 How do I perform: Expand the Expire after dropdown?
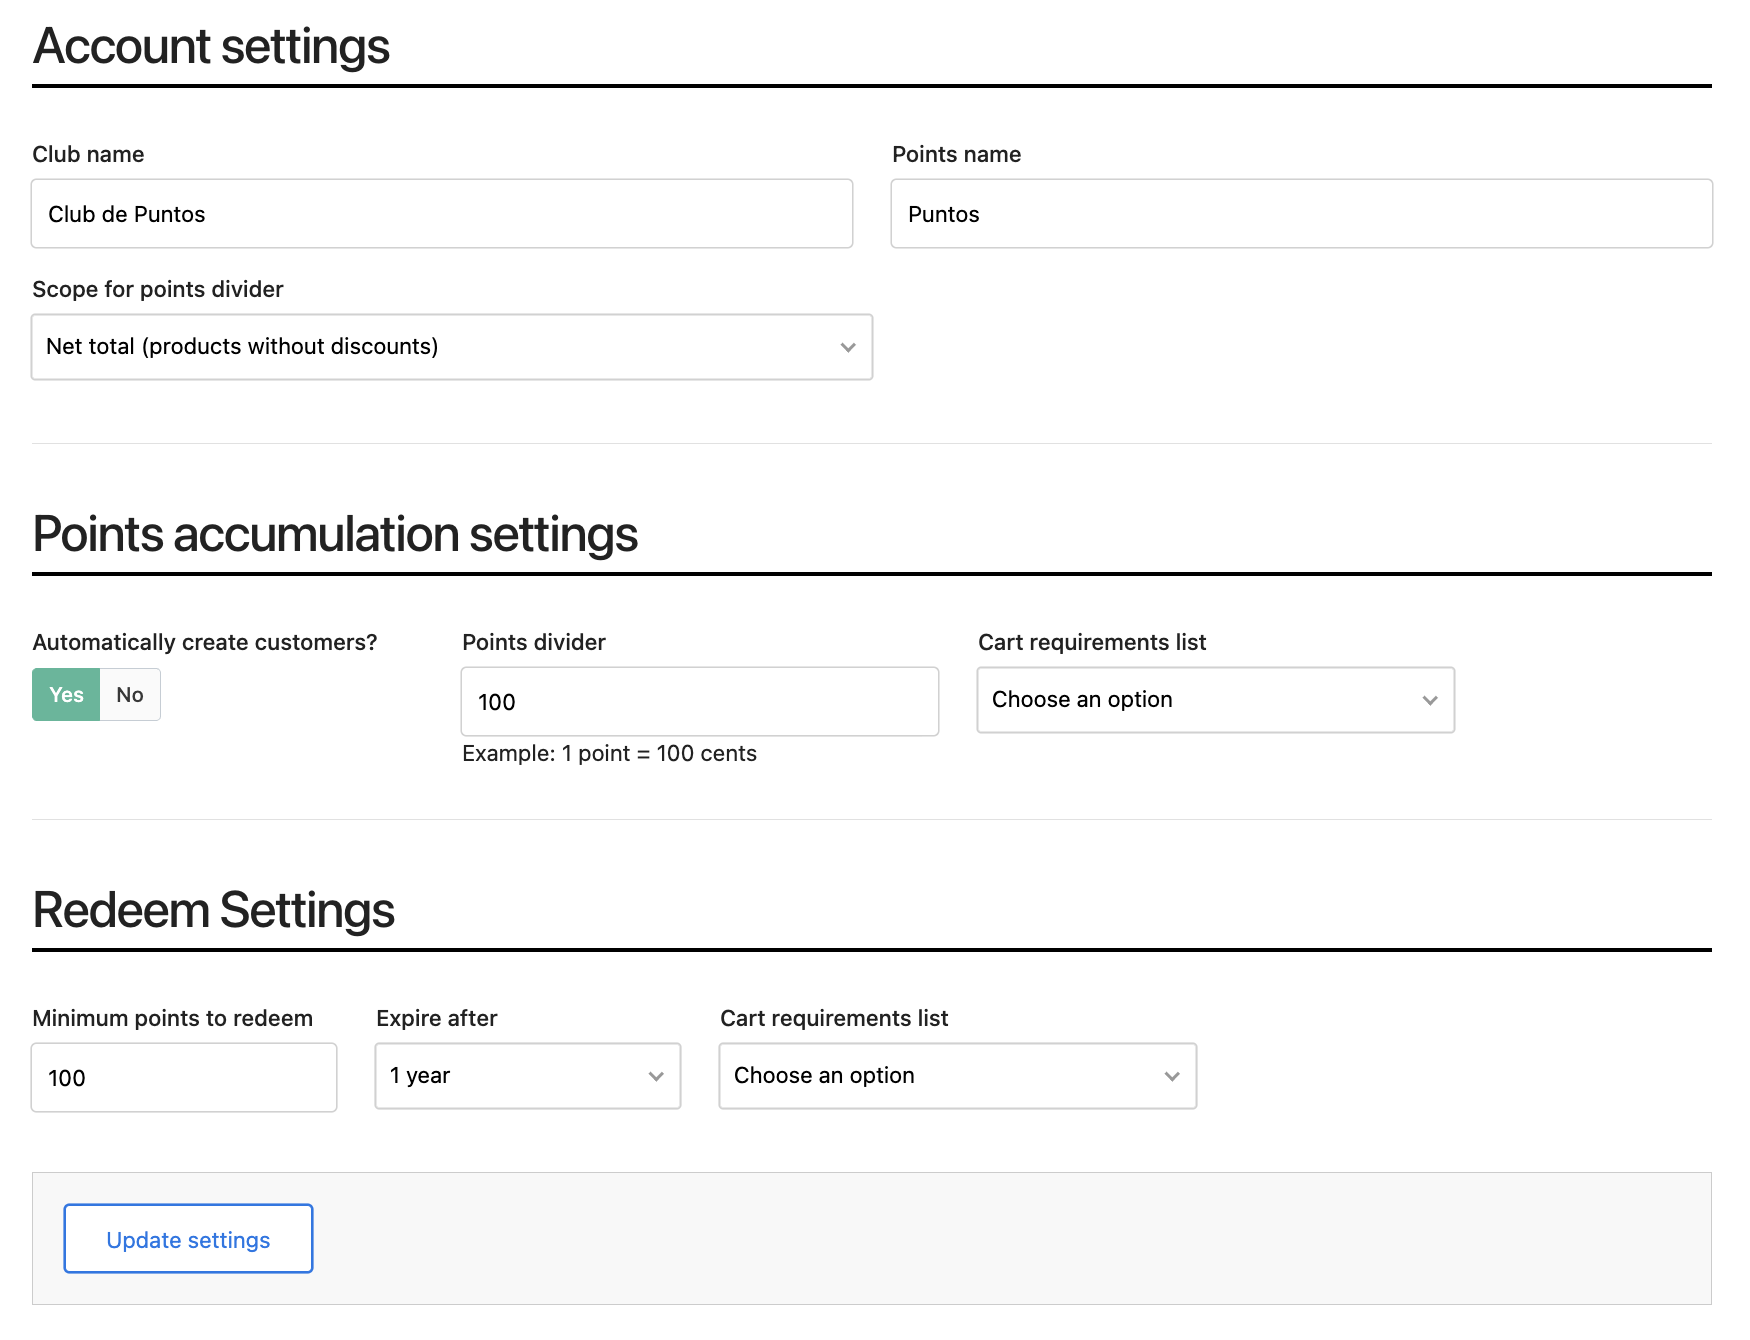527,1076
